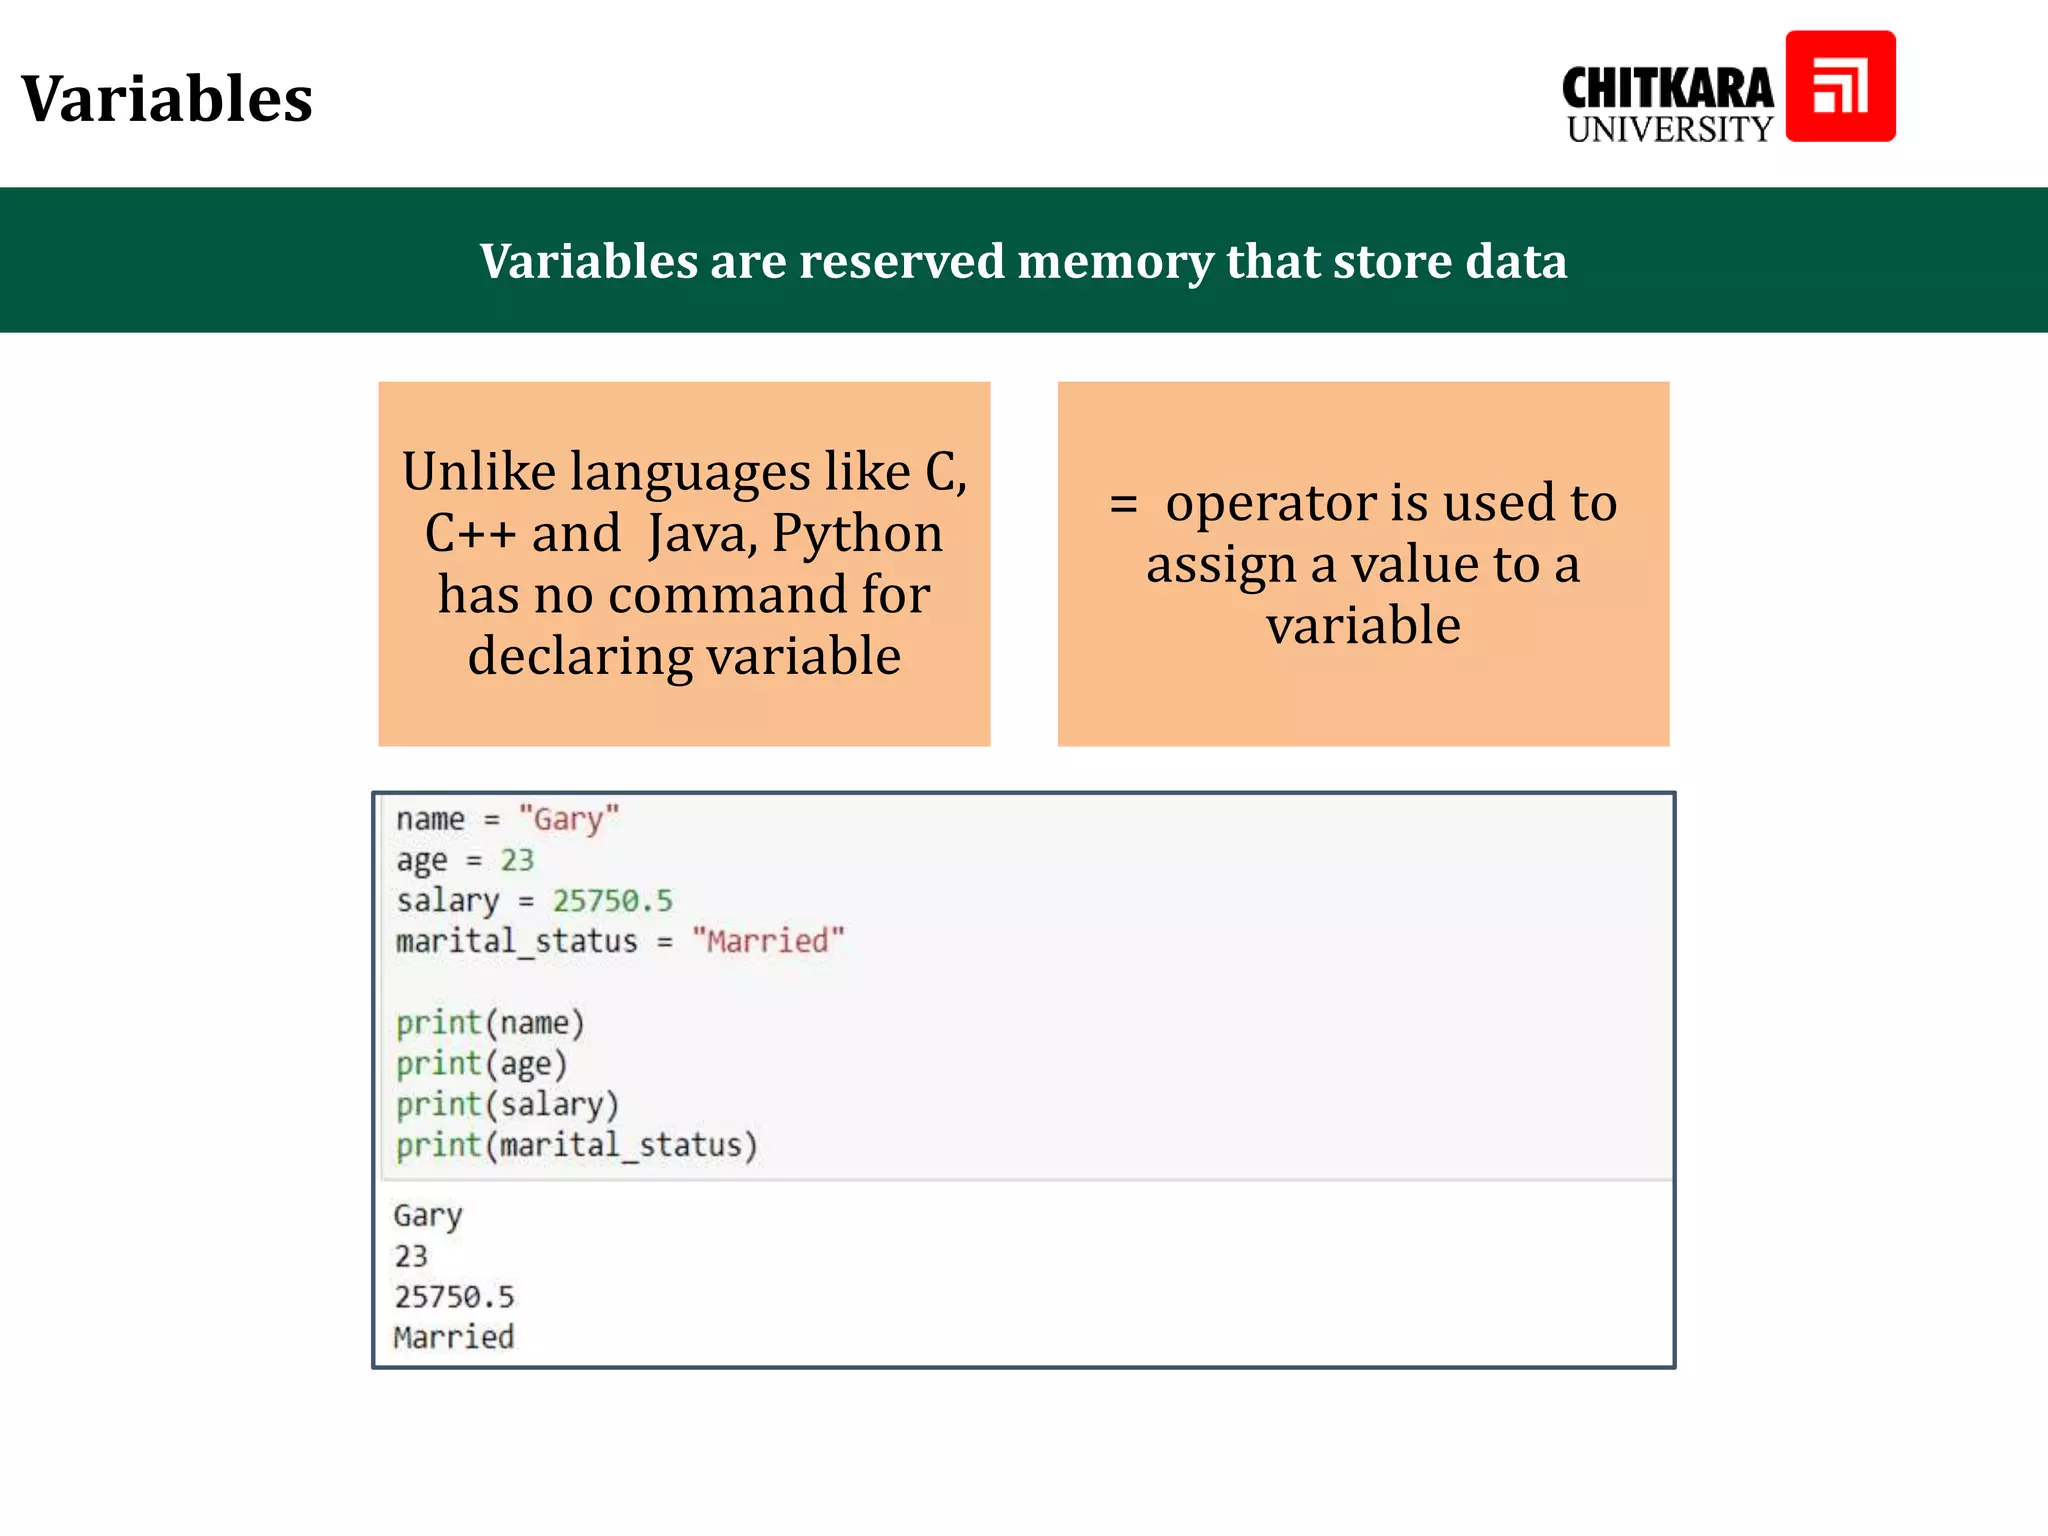The image size is (2048, 1536).
Task: Click the marital_status = "Married" line
Action: [620, 941]
